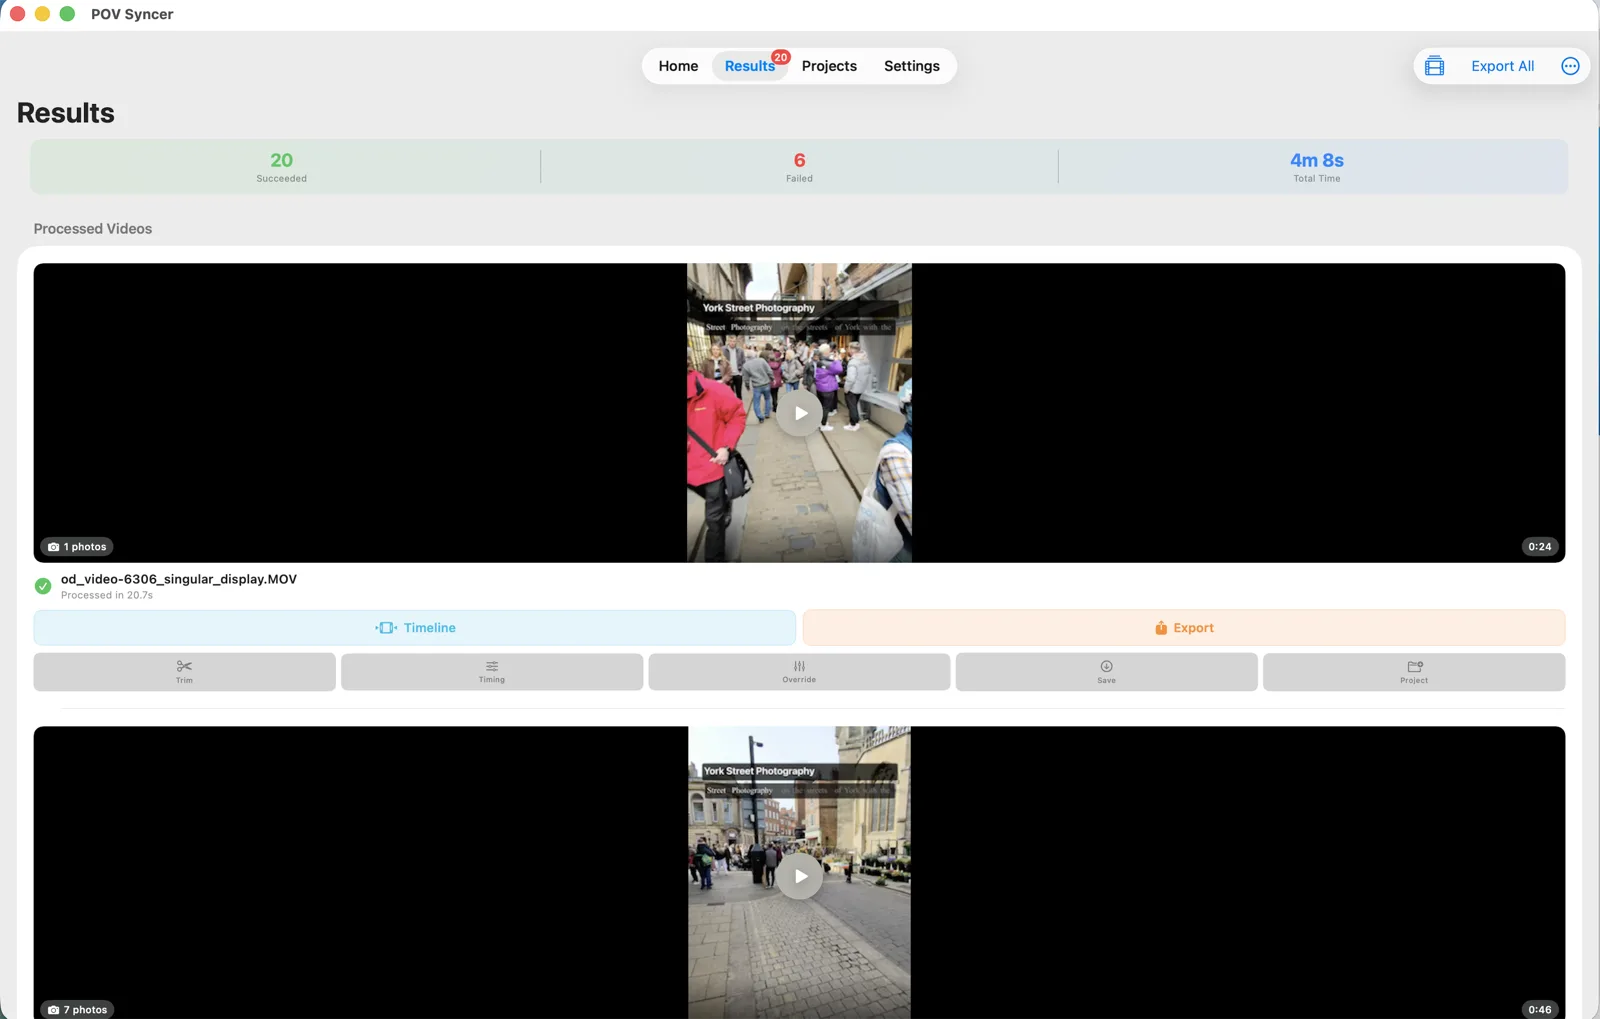This screenshot has width=1600, height=1019.
Task: Click the 4m 8s Total Time statistic
Action: pos(1316,166)
